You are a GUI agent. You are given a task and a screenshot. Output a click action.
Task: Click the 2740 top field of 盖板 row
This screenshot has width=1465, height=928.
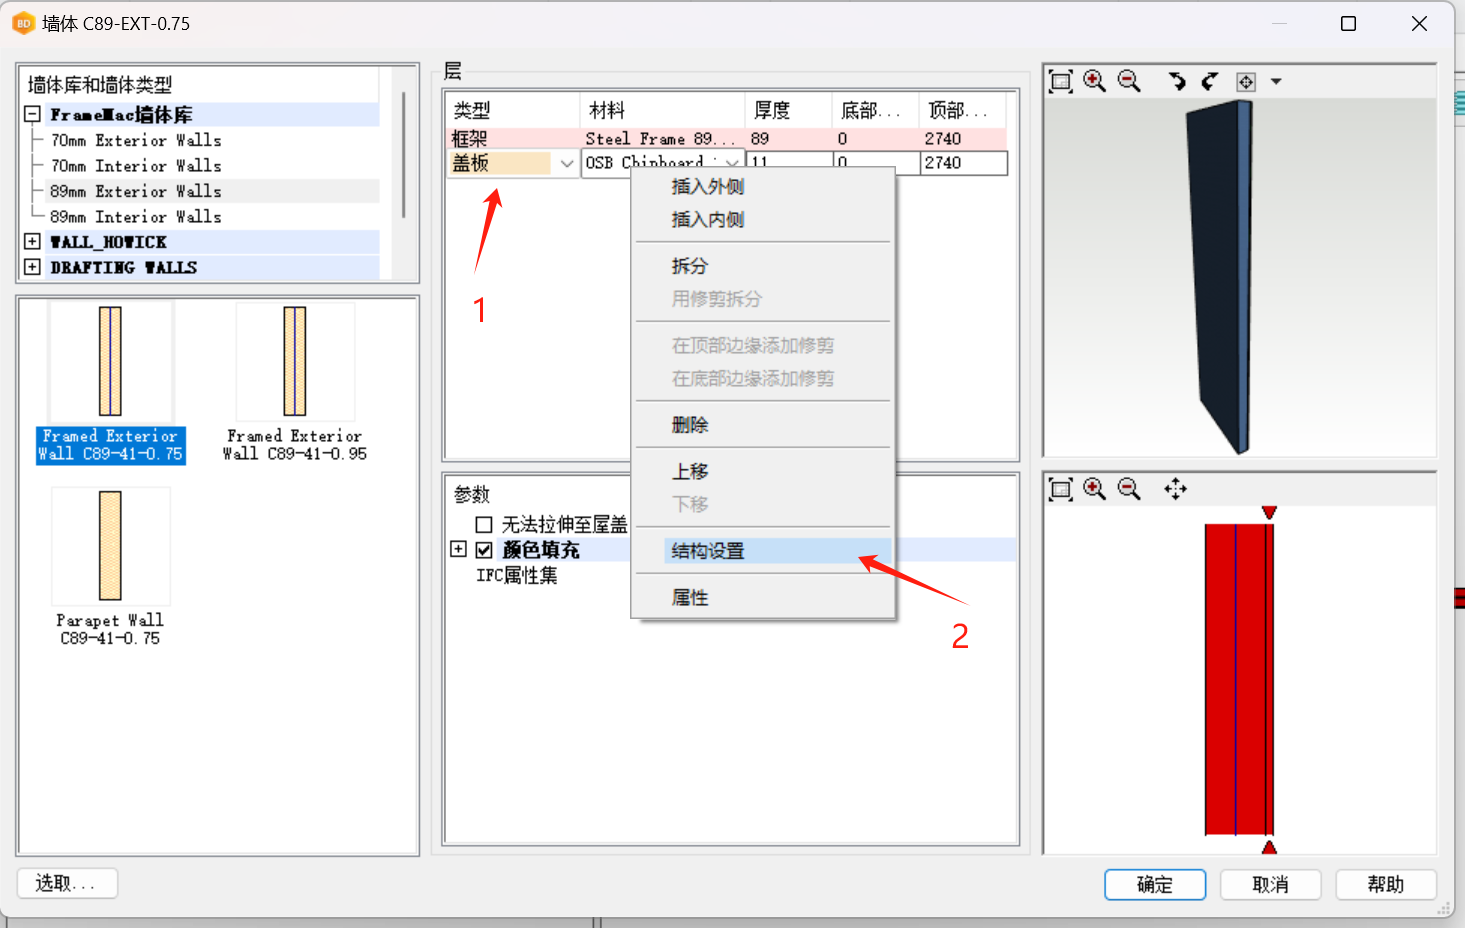[963, 163]
